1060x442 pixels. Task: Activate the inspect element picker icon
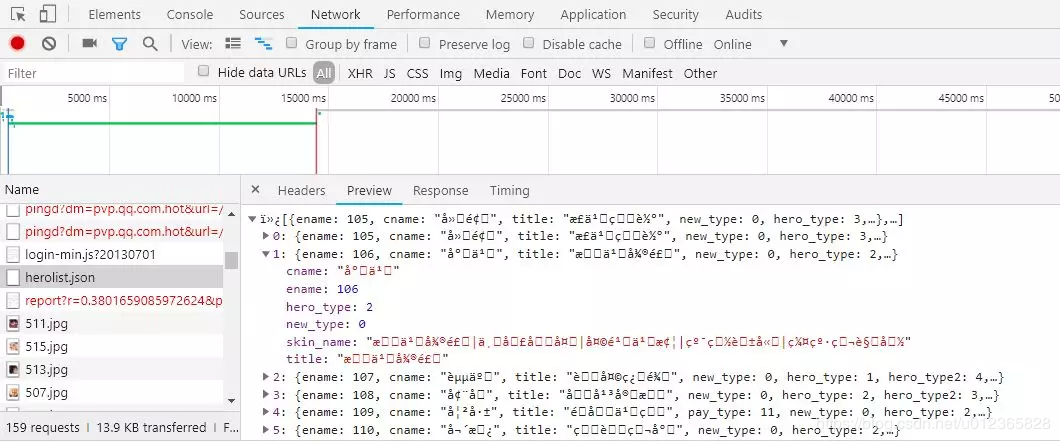tap(18, 14)
